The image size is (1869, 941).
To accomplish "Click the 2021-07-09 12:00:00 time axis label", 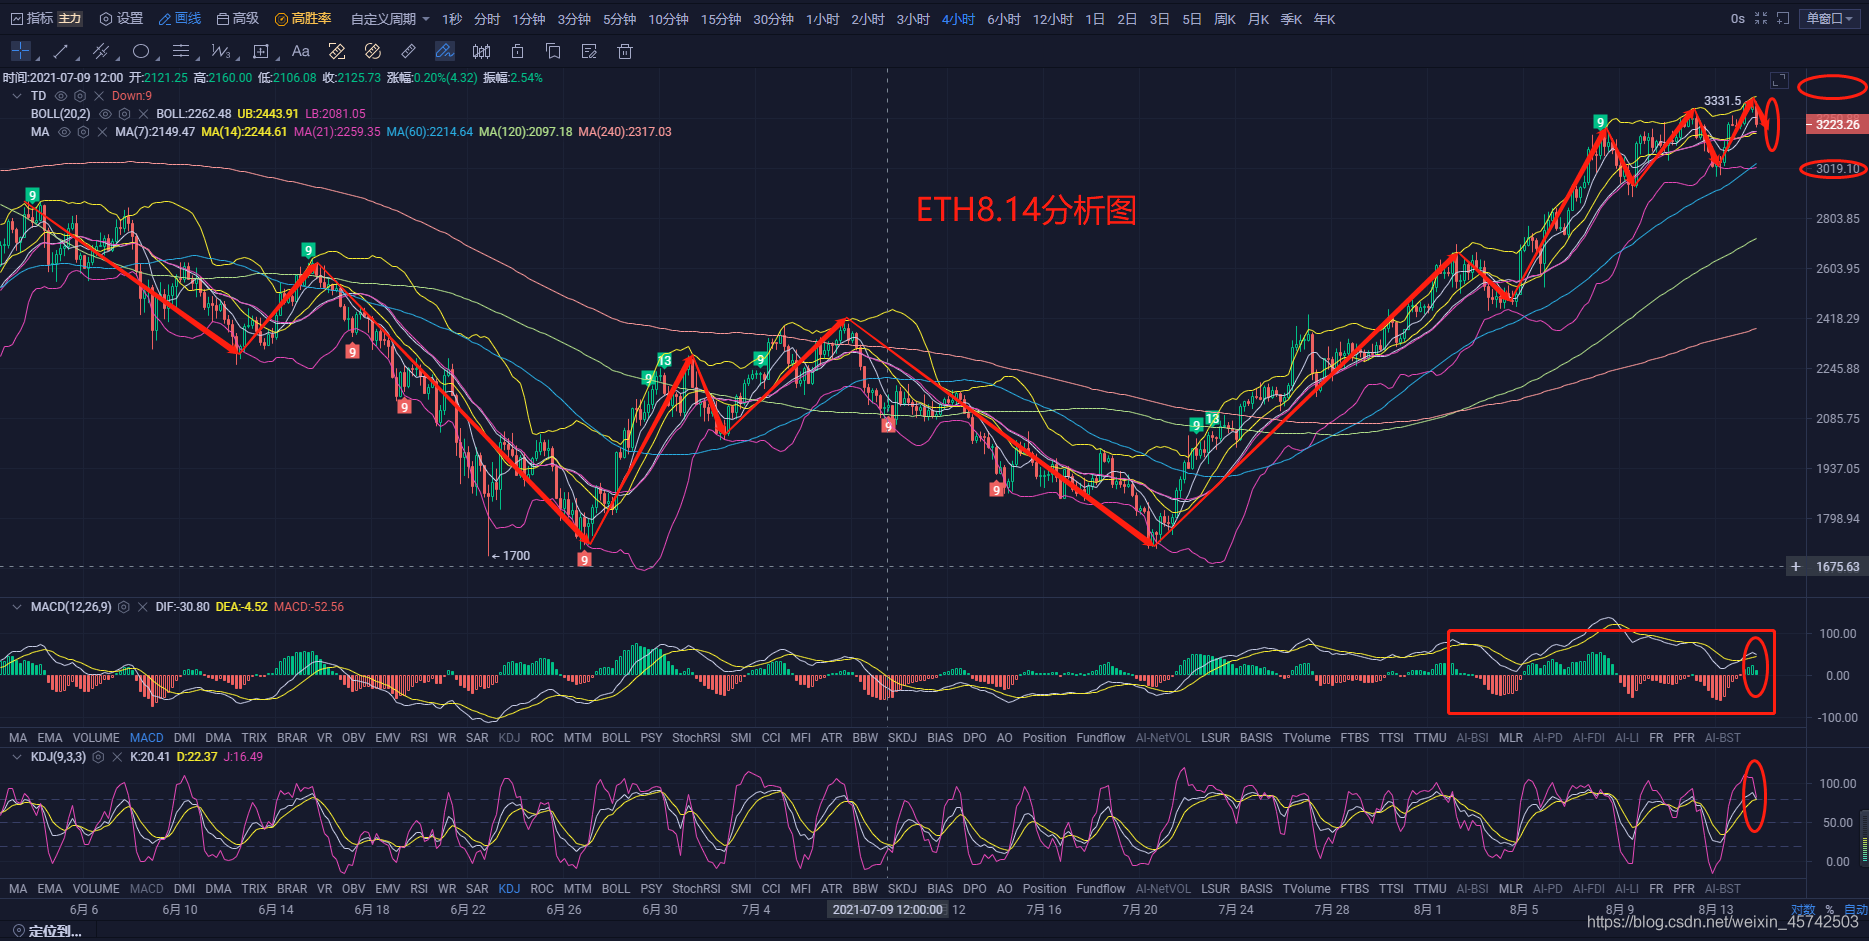I will pos(888,910).
